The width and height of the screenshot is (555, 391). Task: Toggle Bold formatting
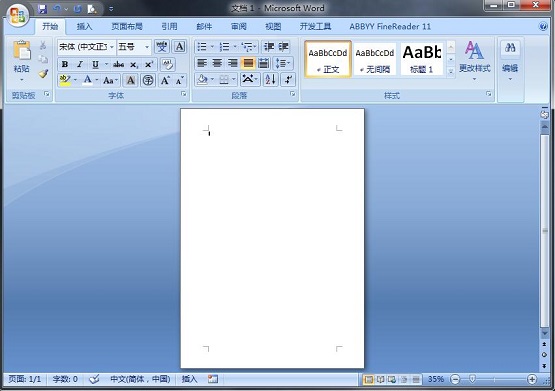65,64
